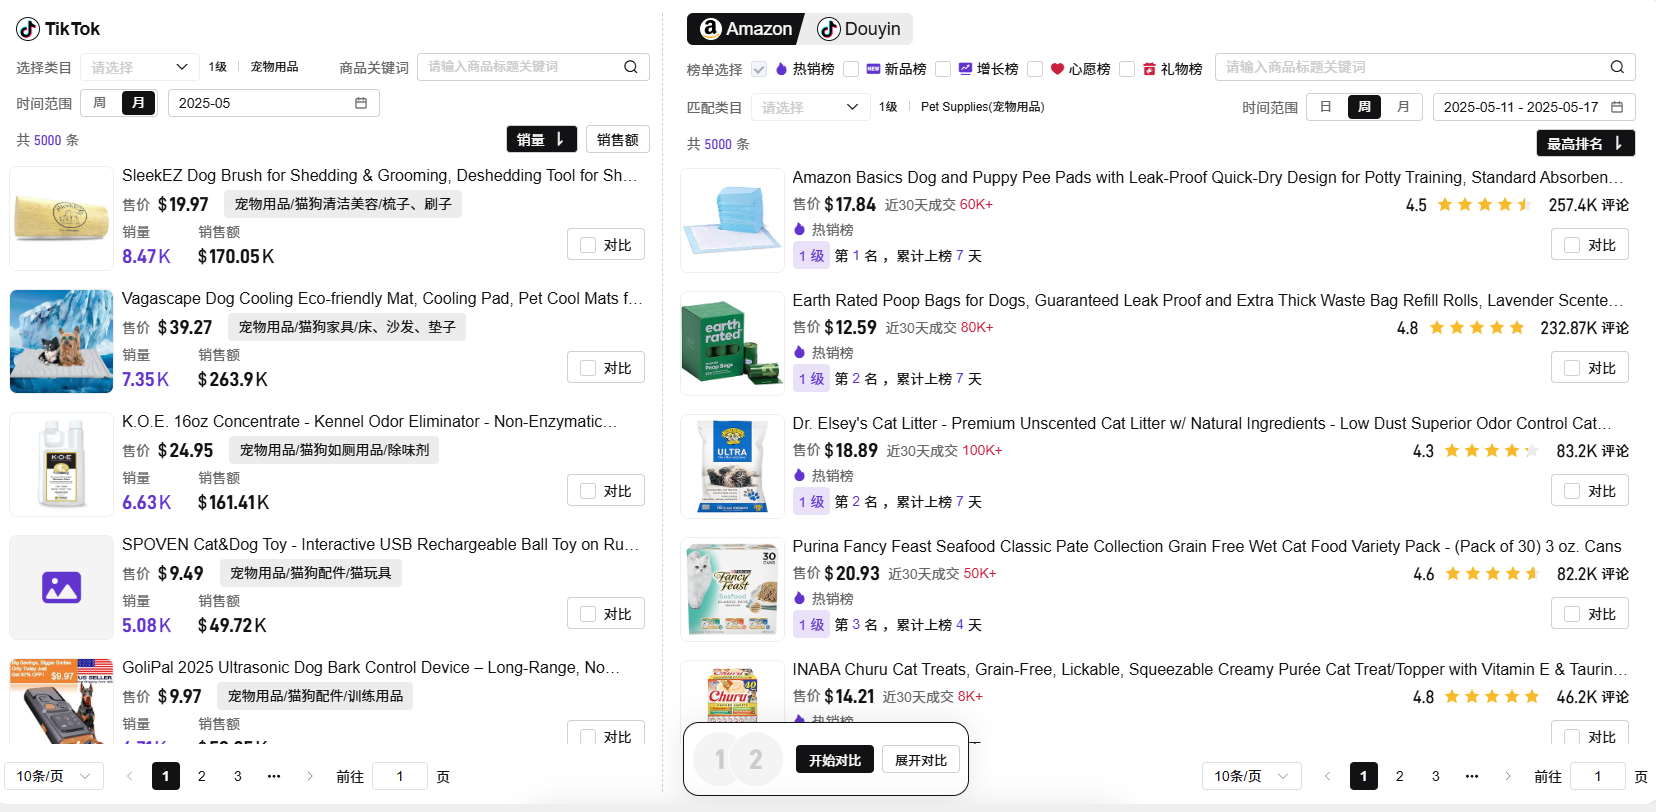Enable the 新品榜 checkbox

[851, 69]
